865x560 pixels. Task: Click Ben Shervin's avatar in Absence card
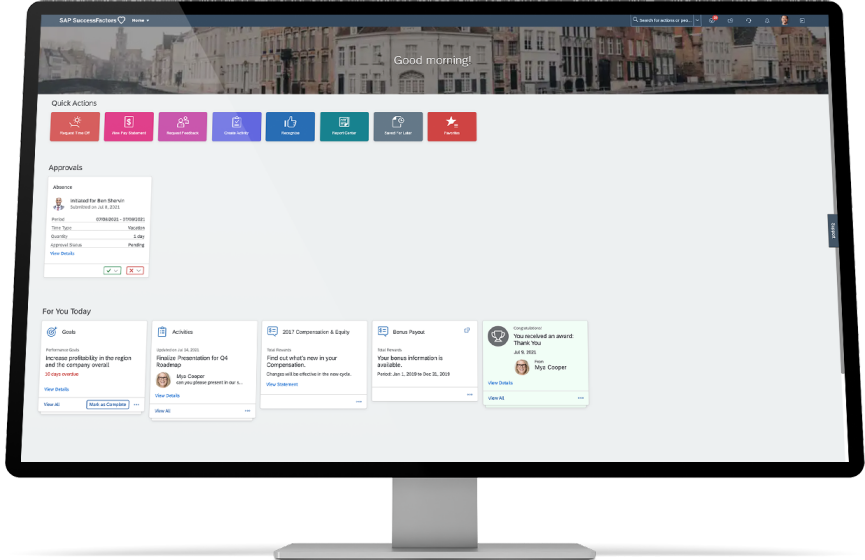58,204
